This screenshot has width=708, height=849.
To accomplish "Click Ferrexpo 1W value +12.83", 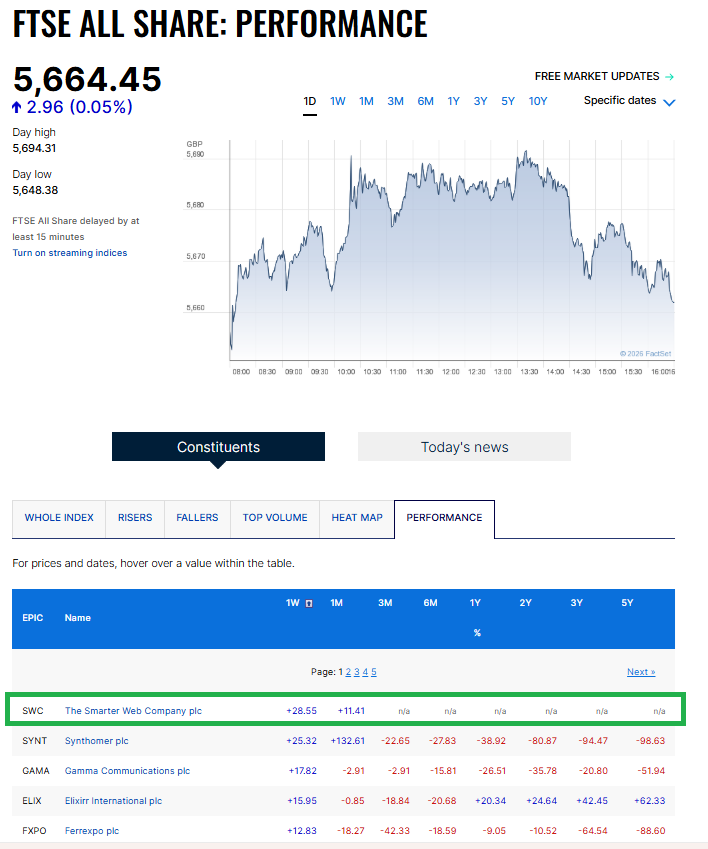I will point(301,831).
